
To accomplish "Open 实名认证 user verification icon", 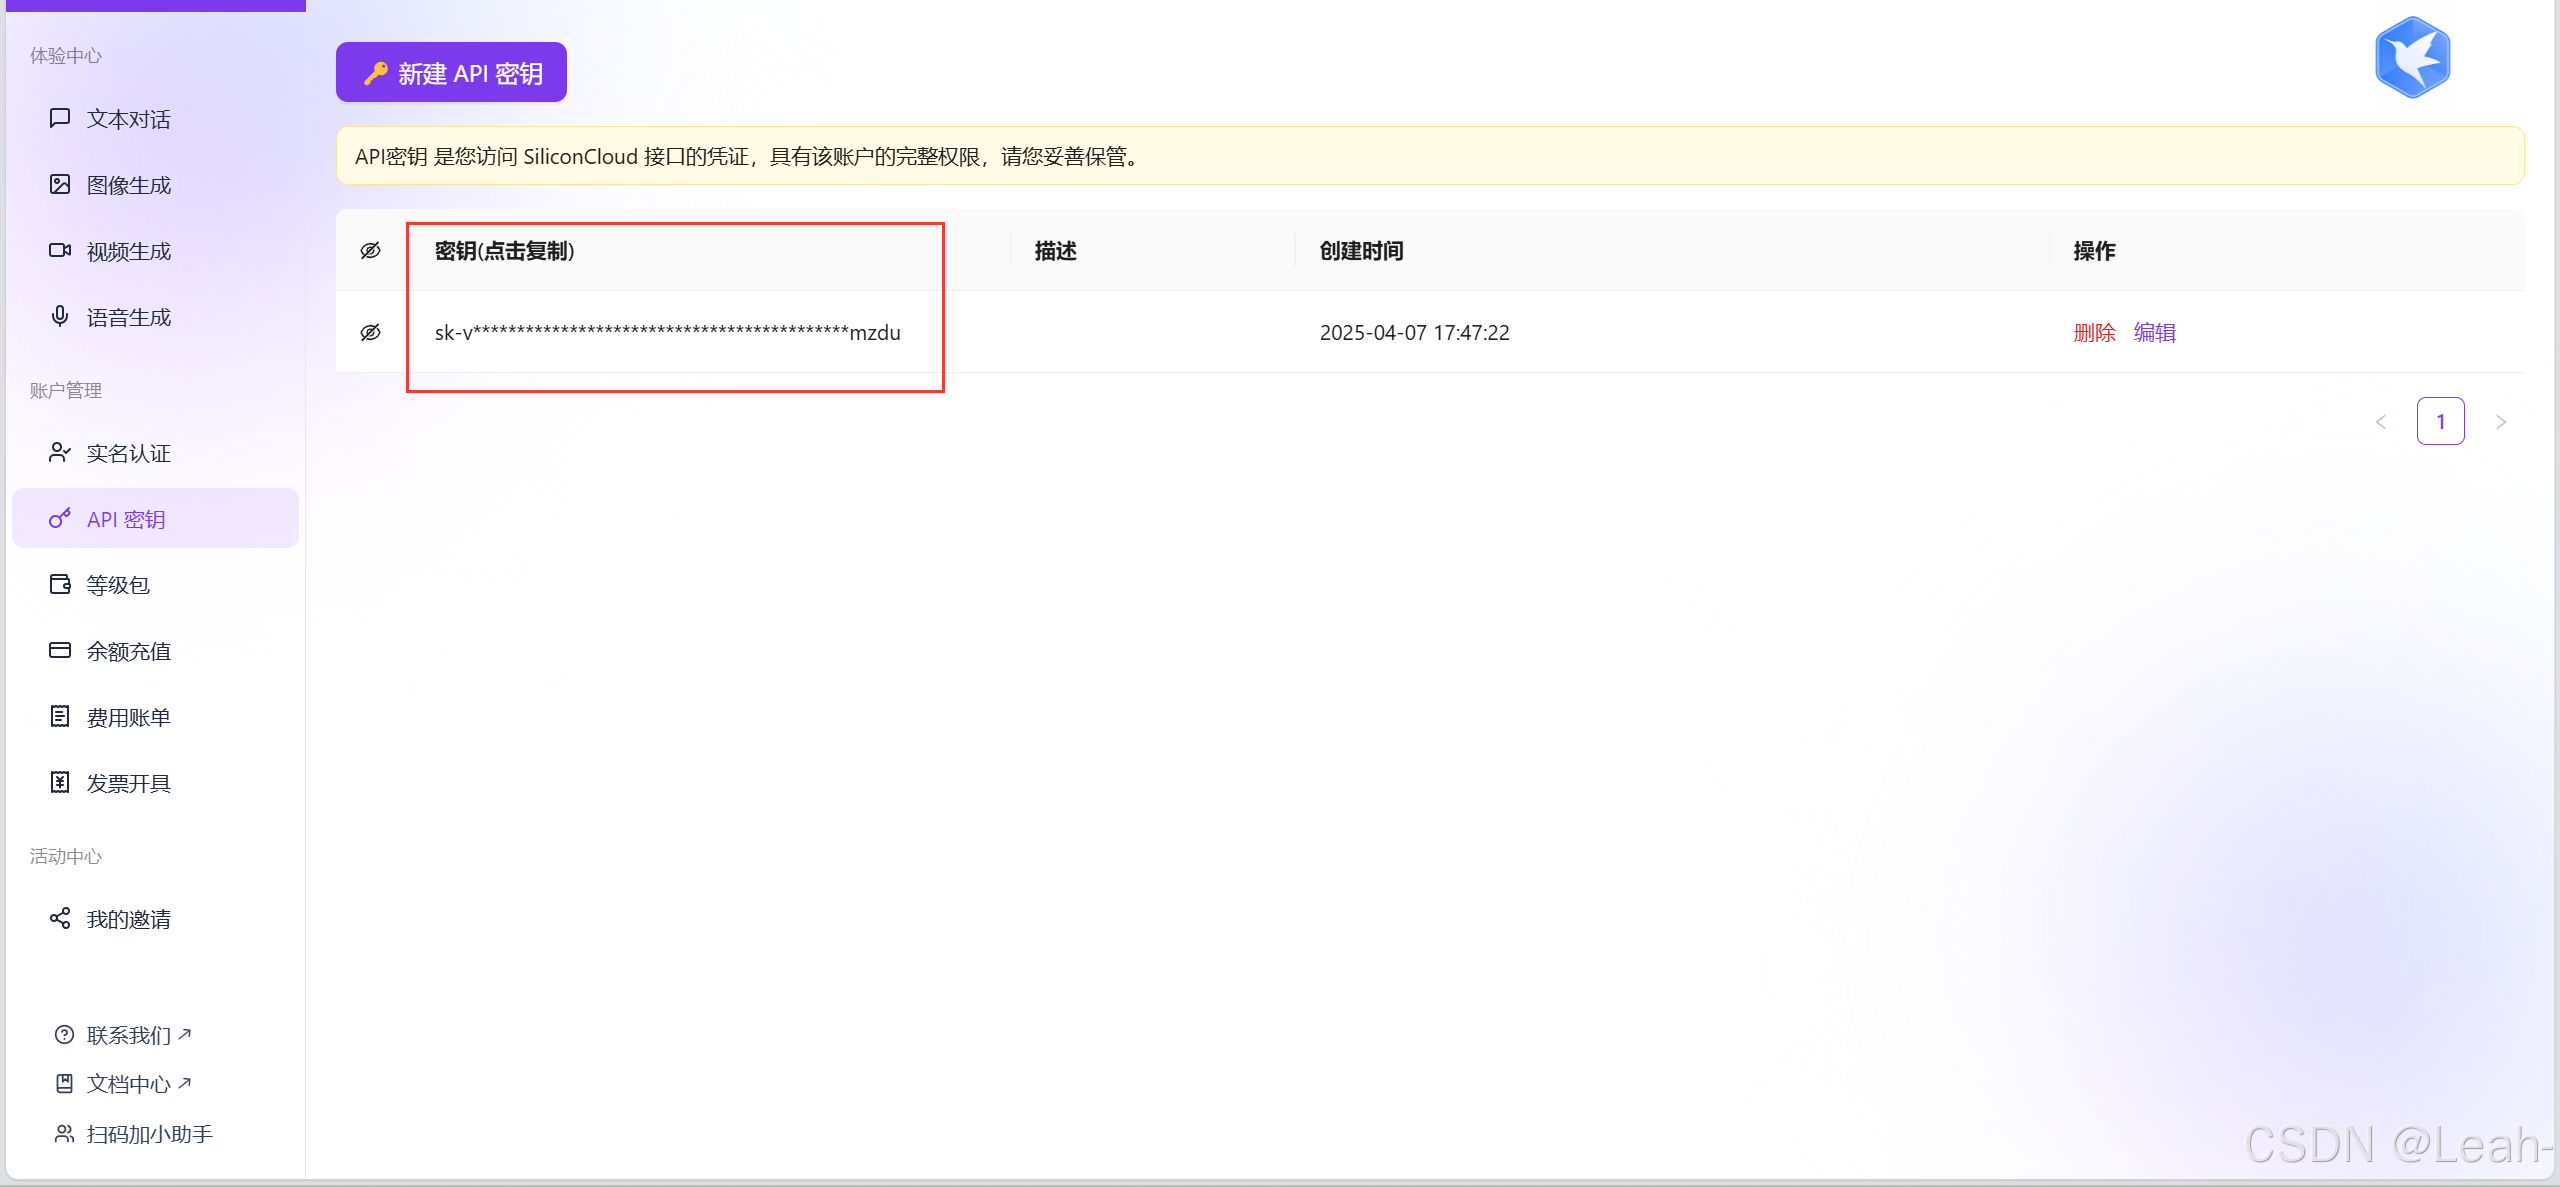I will 60,452.
